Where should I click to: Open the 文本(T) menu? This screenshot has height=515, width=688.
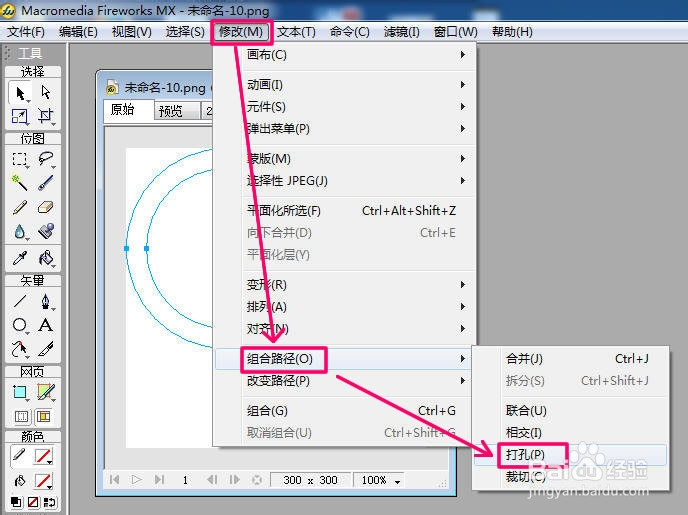[x=296, y=32]
